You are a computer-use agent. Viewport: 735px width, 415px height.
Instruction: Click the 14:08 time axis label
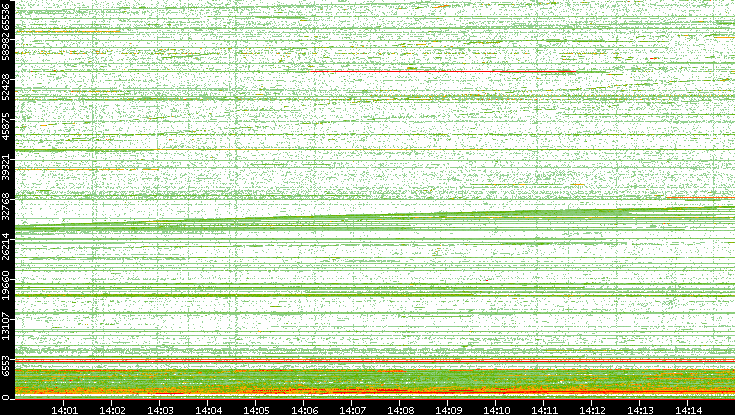400,409
